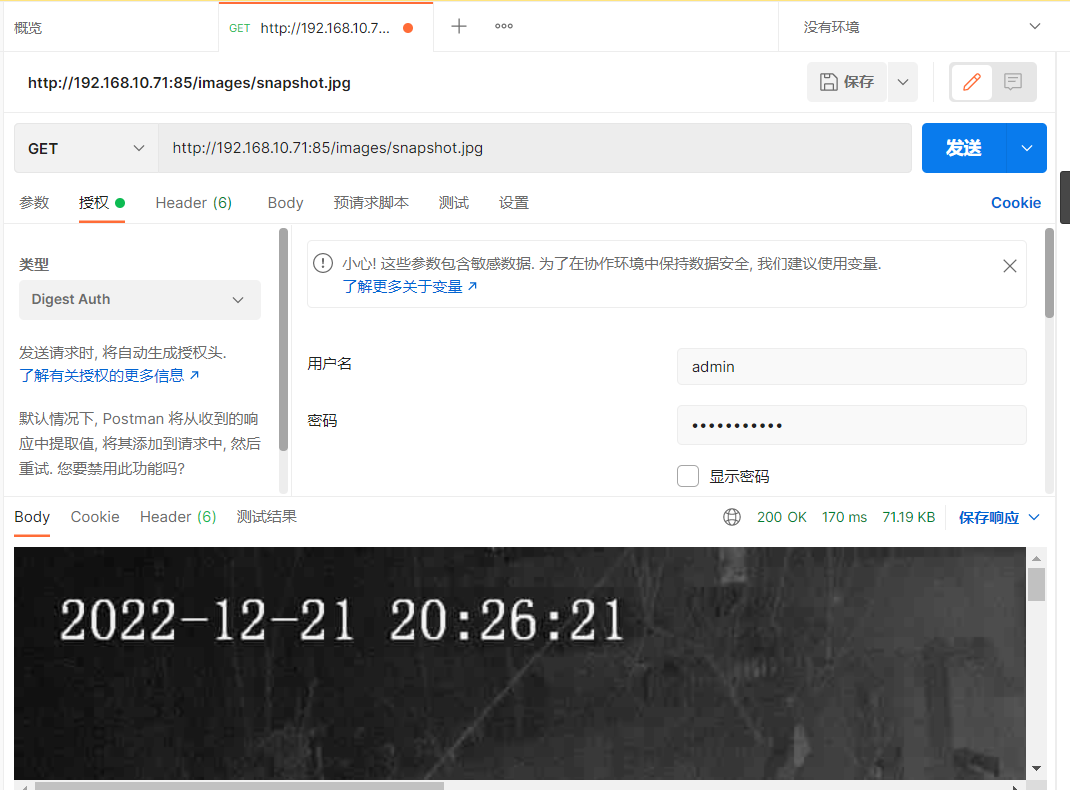The image size is (1070, 790).
Task: Click the globe network information icon
Action: [732, 517]
